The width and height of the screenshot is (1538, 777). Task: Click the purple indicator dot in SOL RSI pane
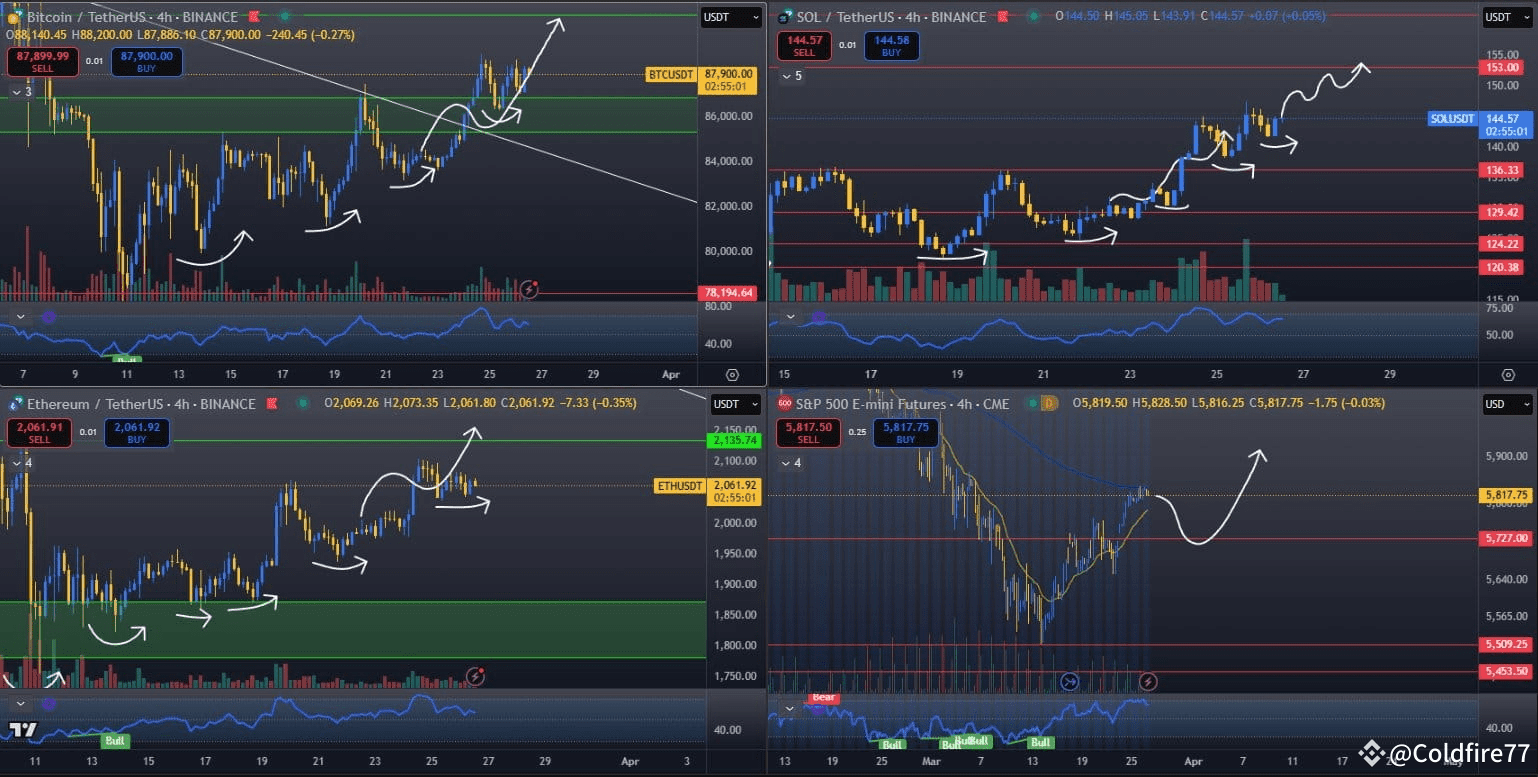pos(819,318)
